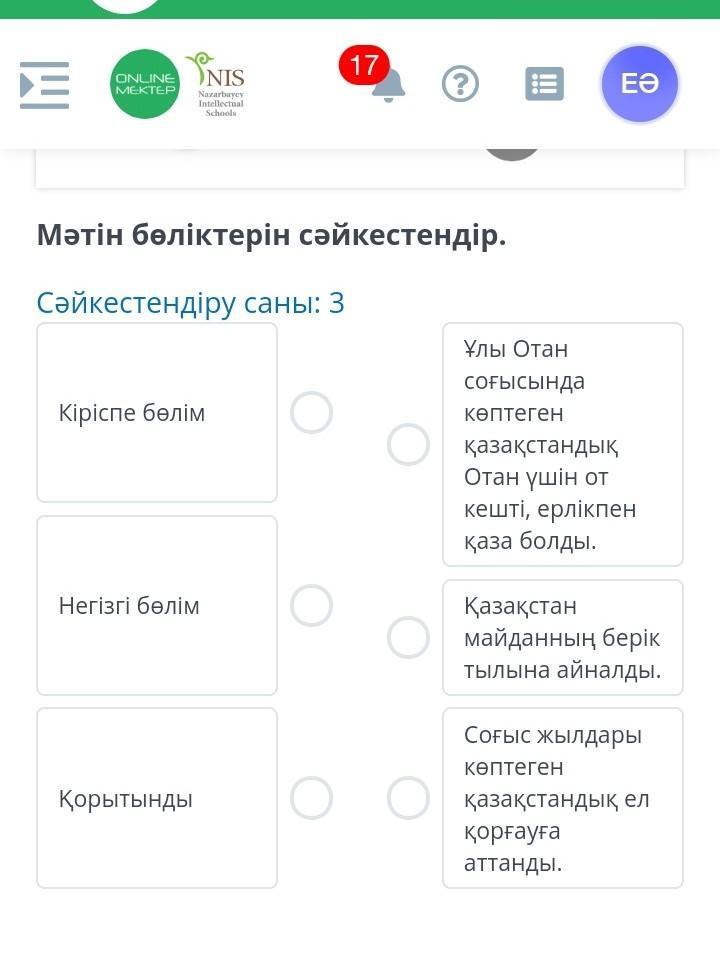Open notifications bell with 17 badge
Viewport: 720px width, 958px height.
388,86
